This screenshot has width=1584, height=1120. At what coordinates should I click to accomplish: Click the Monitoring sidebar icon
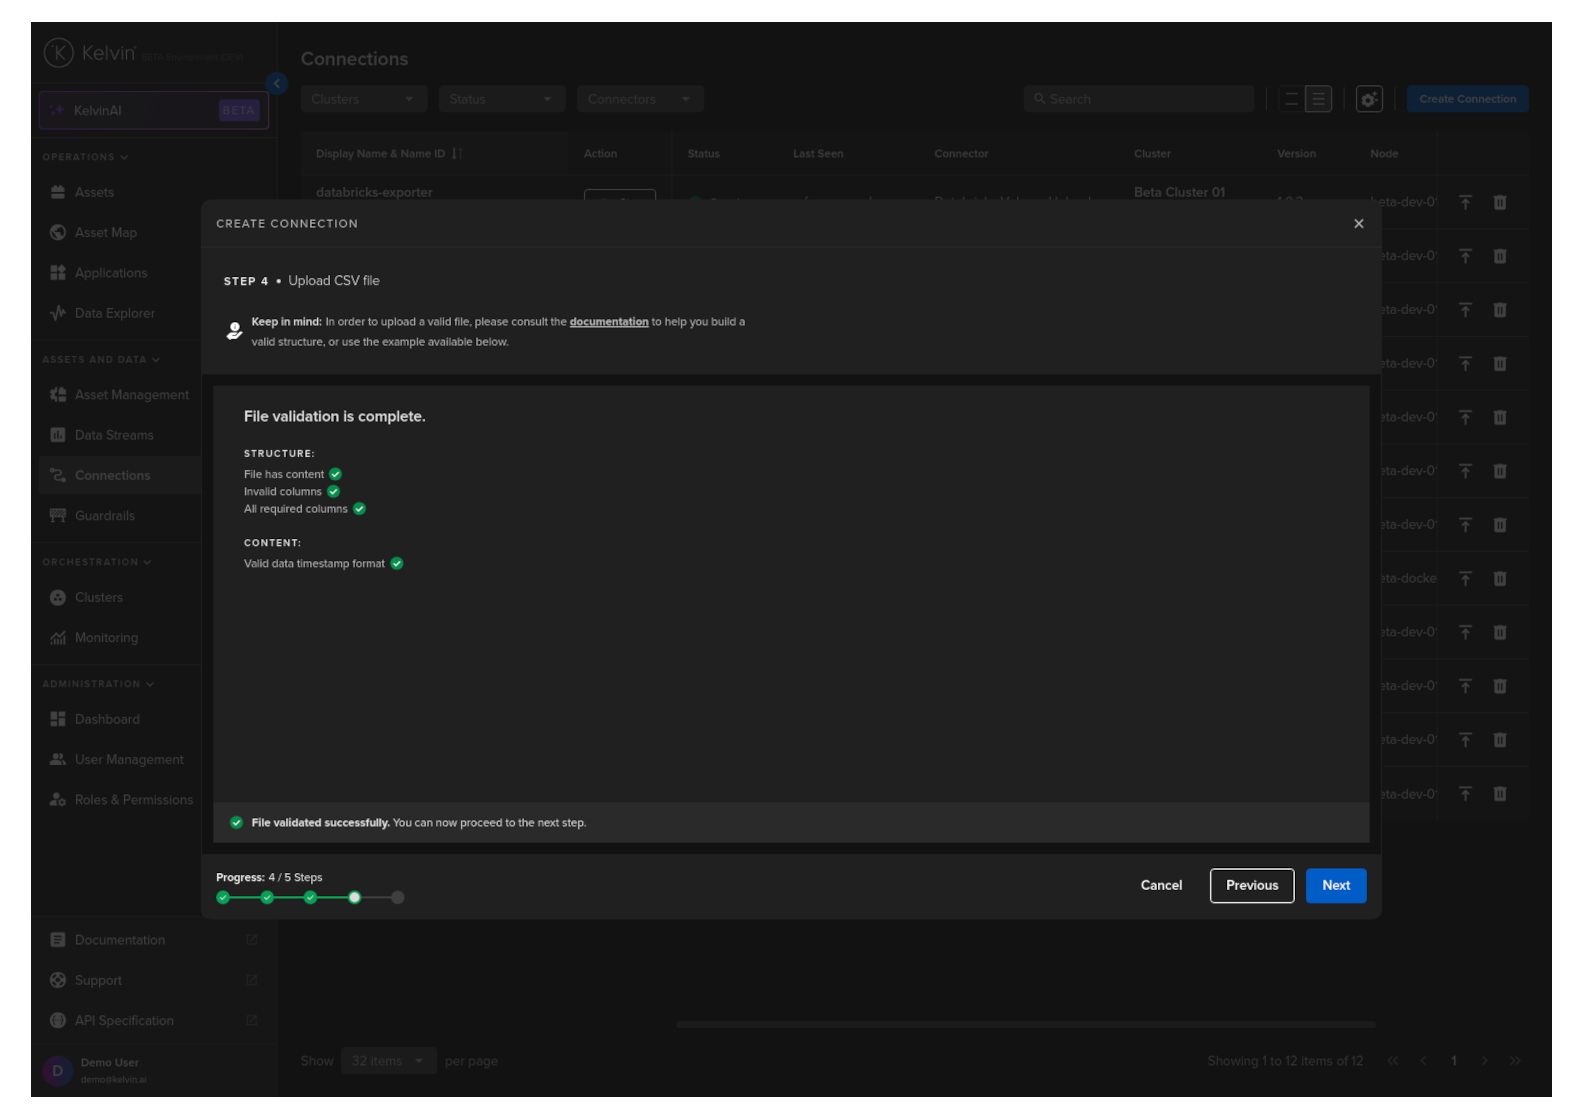[58, 638]
